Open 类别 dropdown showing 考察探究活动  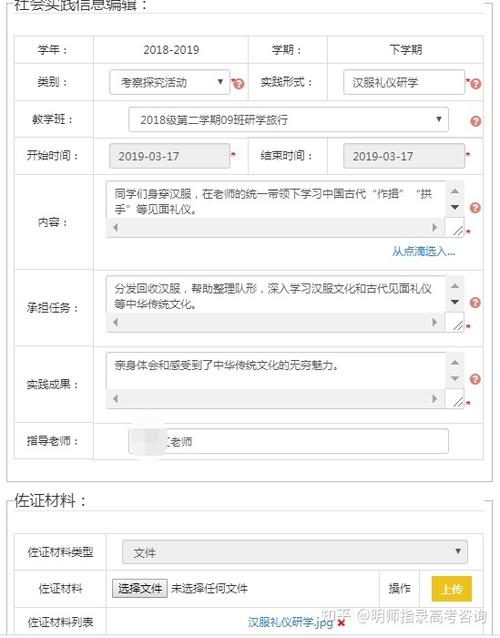point(170,83)
